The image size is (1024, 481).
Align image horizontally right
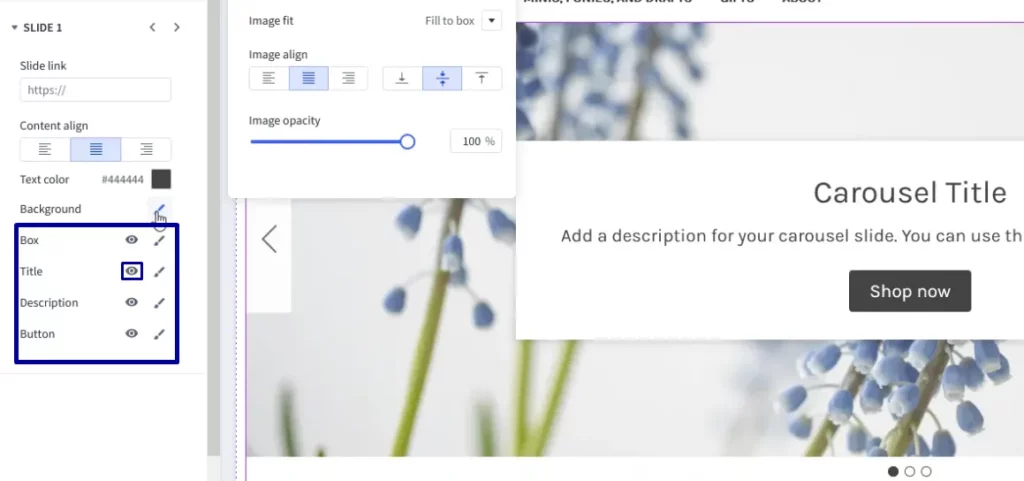pyautogui.click(x=348, y=78)
